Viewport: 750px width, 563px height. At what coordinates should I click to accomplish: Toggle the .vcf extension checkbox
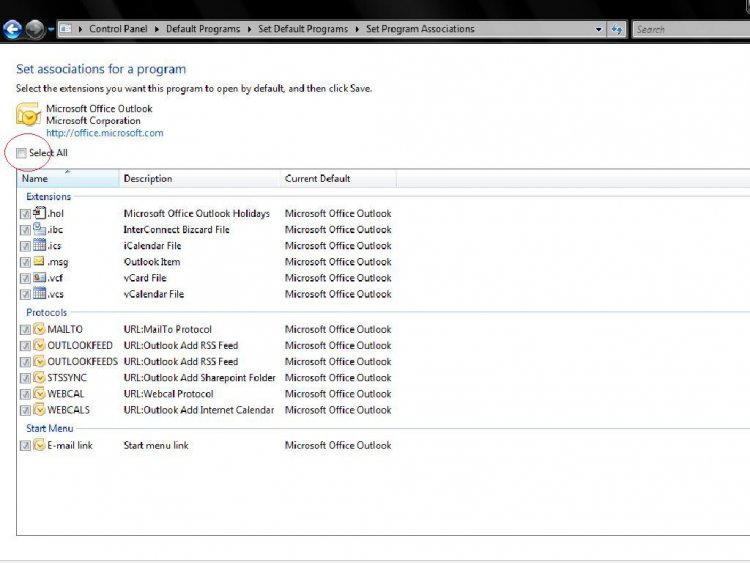(x=25, y=278)
